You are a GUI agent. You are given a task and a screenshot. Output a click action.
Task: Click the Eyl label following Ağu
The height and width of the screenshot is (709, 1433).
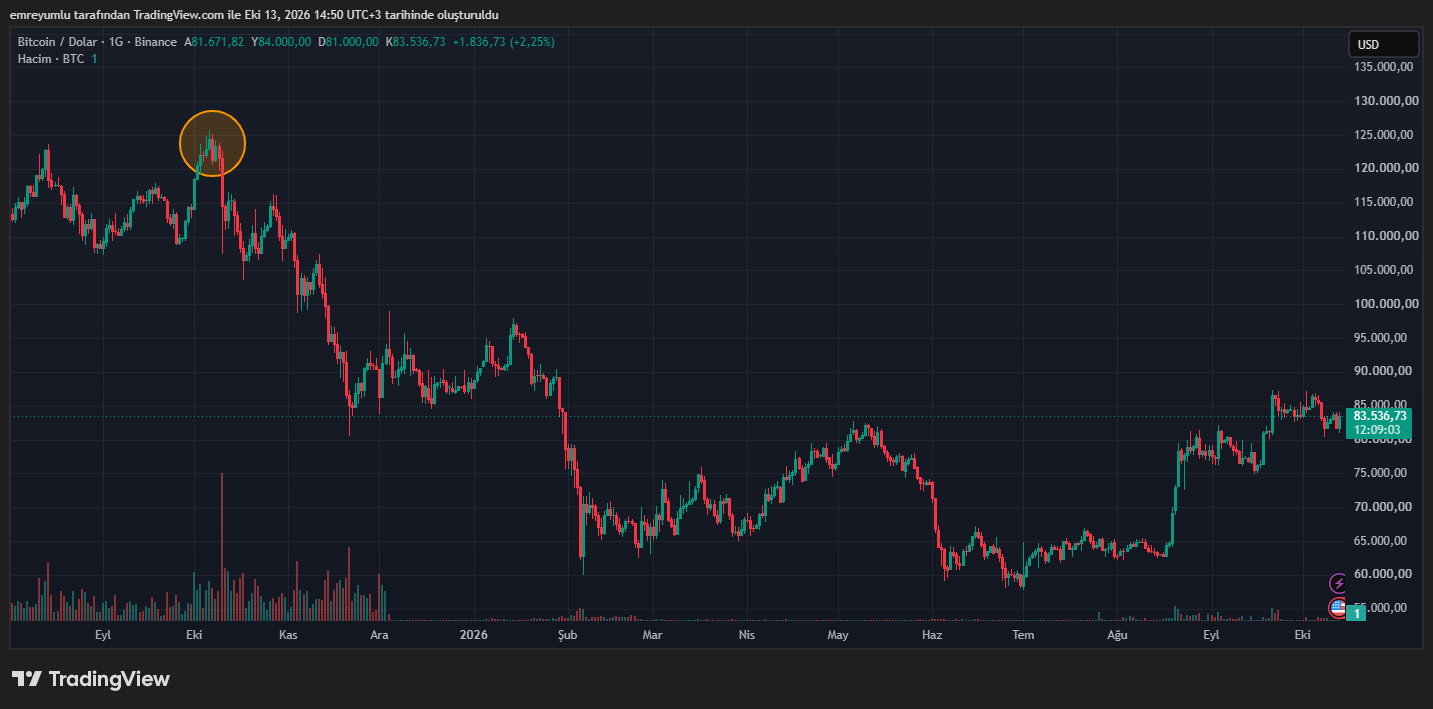pyautogui.click(x=1211, y=635)
